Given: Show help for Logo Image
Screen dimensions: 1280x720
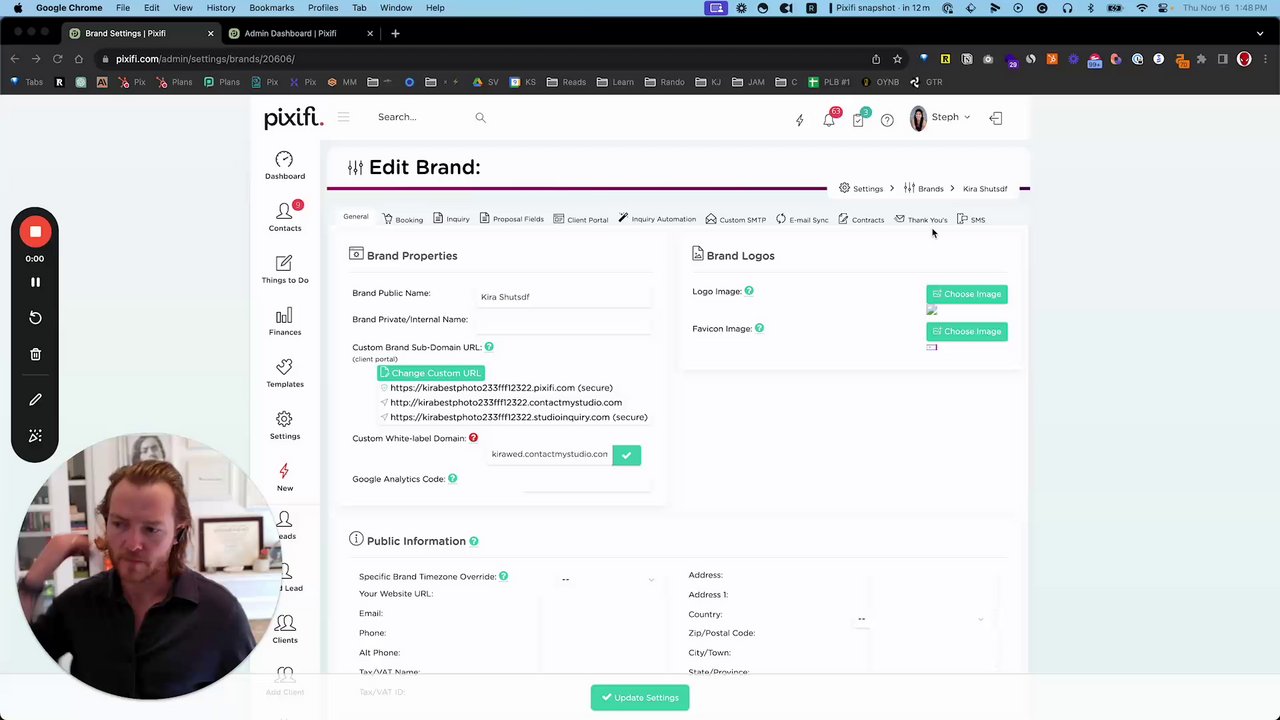Looking at the screenshot, I should click(x=748, y=291).
